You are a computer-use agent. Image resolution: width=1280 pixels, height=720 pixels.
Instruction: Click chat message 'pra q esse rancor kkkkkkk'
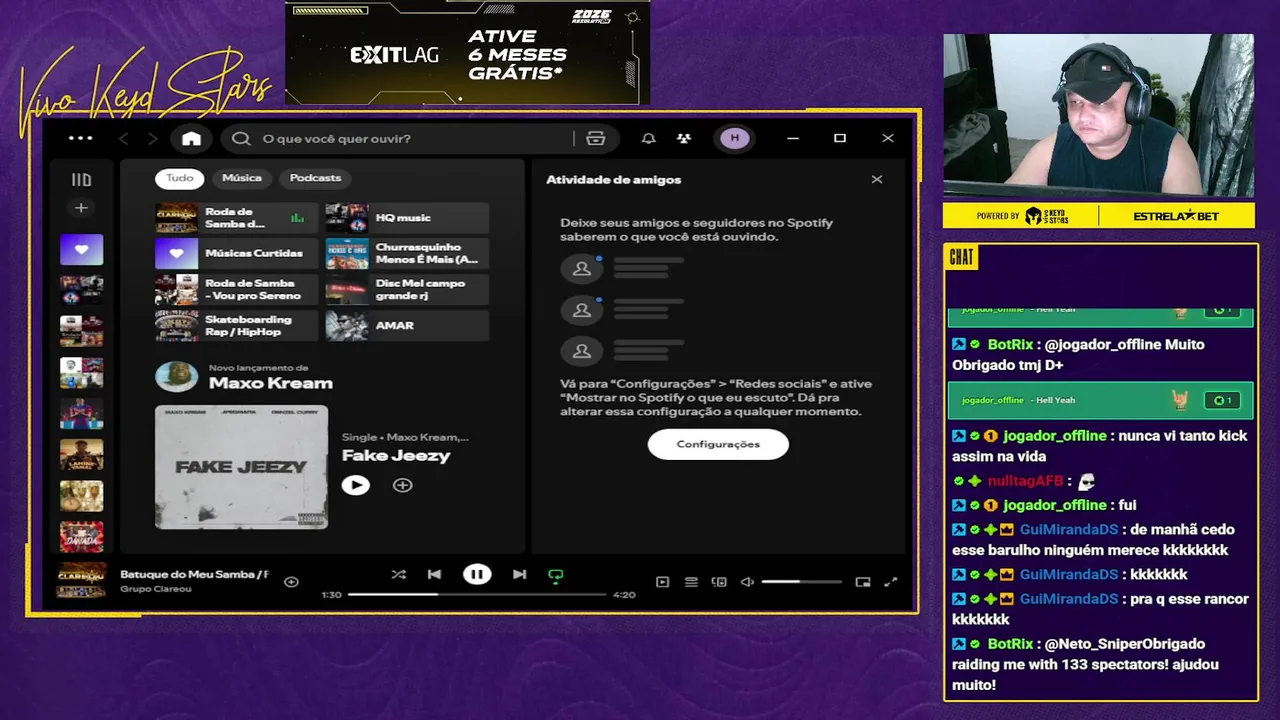pos(1100,609)
